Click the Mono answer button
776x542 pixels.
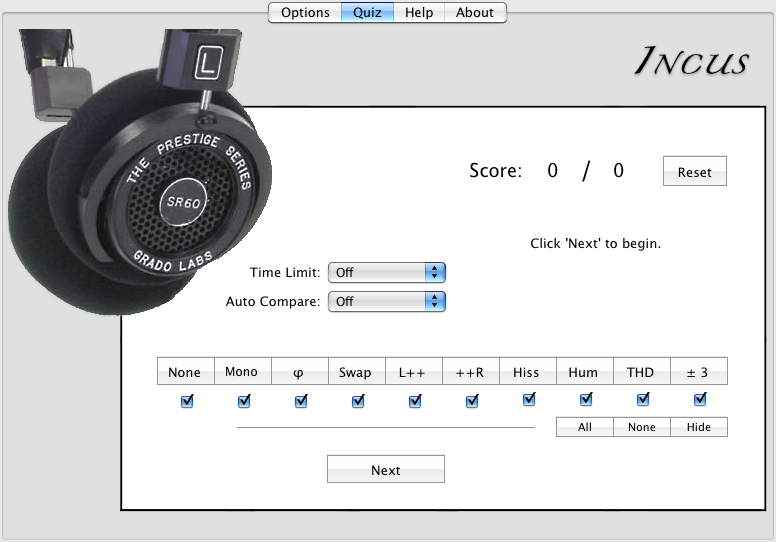pyautogui.click(x=242, y=371)
